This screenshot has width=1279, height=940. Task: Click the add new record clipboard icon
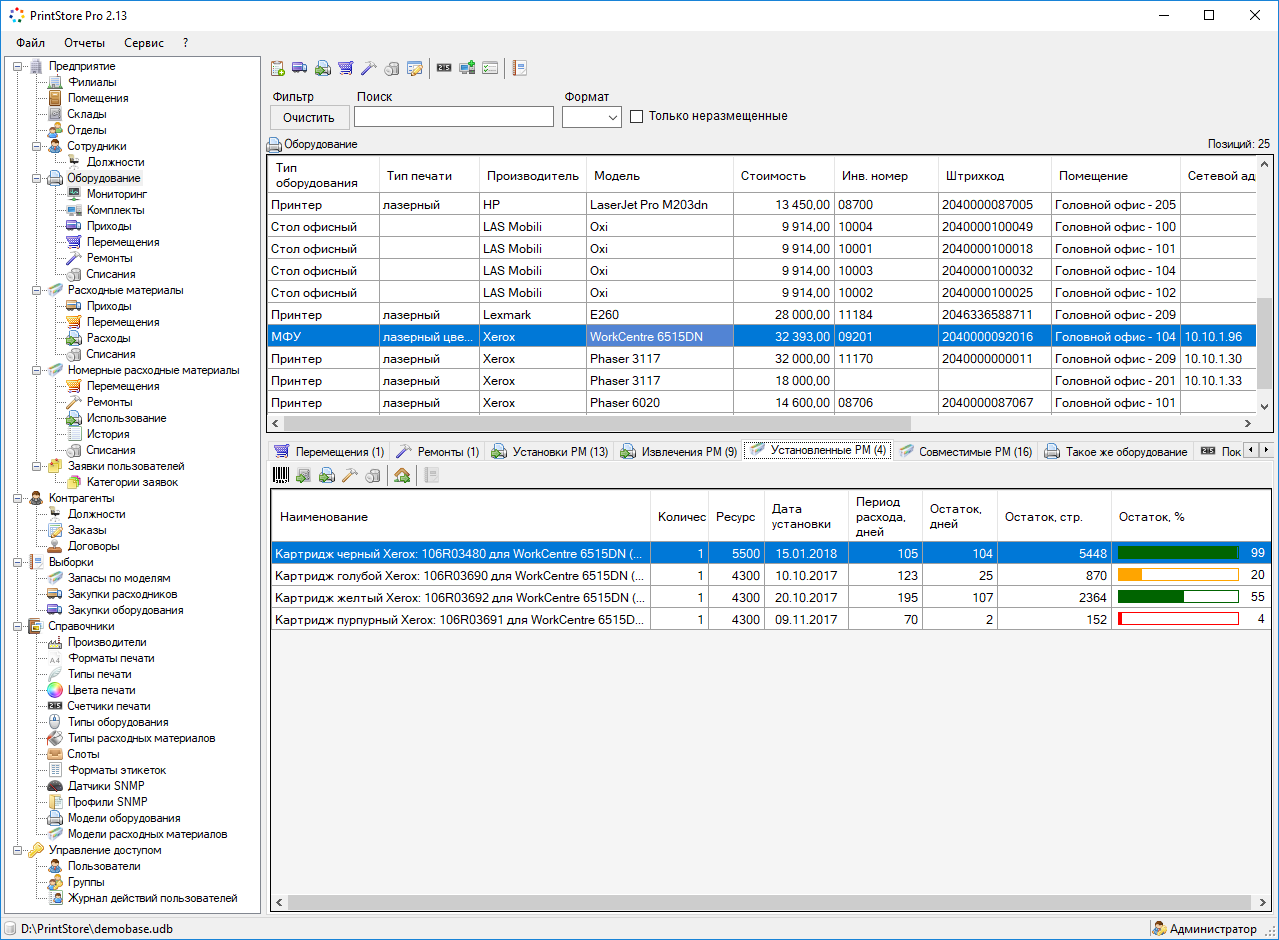tap(278, 68)
